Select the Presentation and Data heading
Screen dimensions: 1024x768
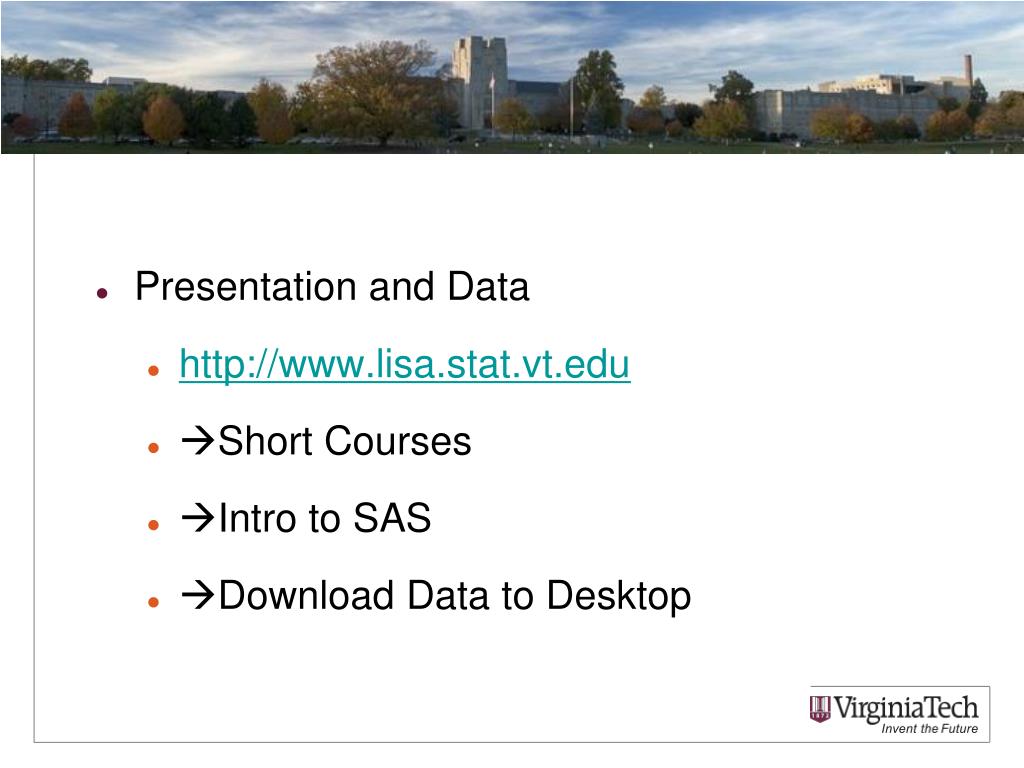(332, 287)
